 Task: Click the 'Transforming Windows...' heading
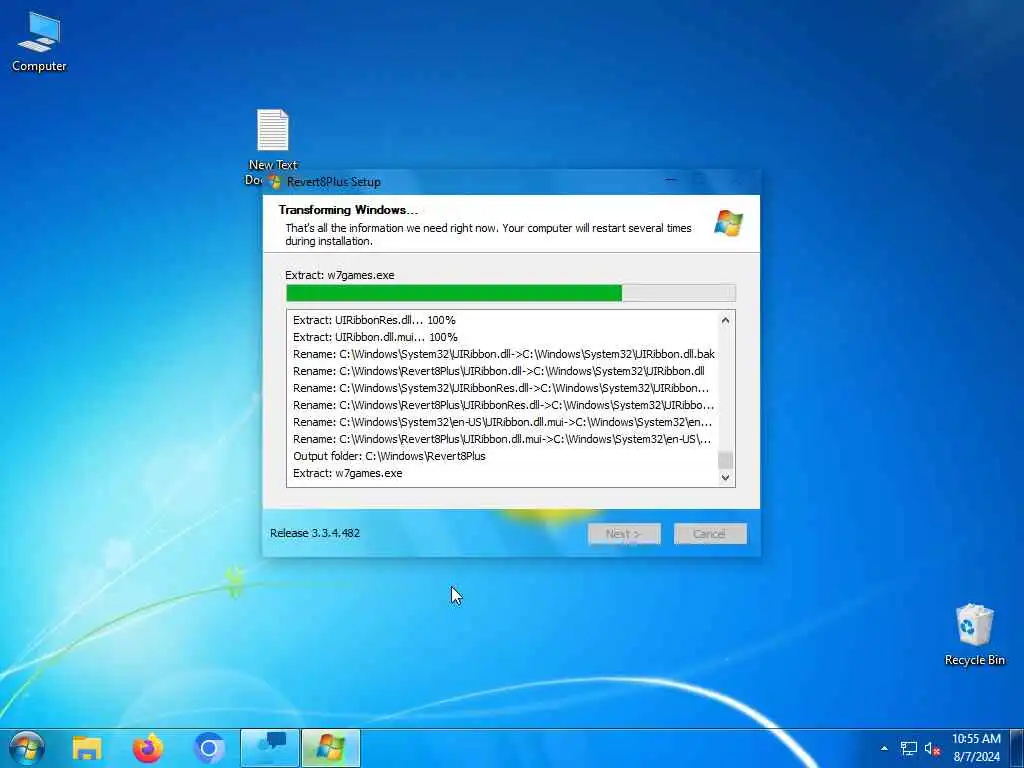pyautogui.click(x=348, y=210)
